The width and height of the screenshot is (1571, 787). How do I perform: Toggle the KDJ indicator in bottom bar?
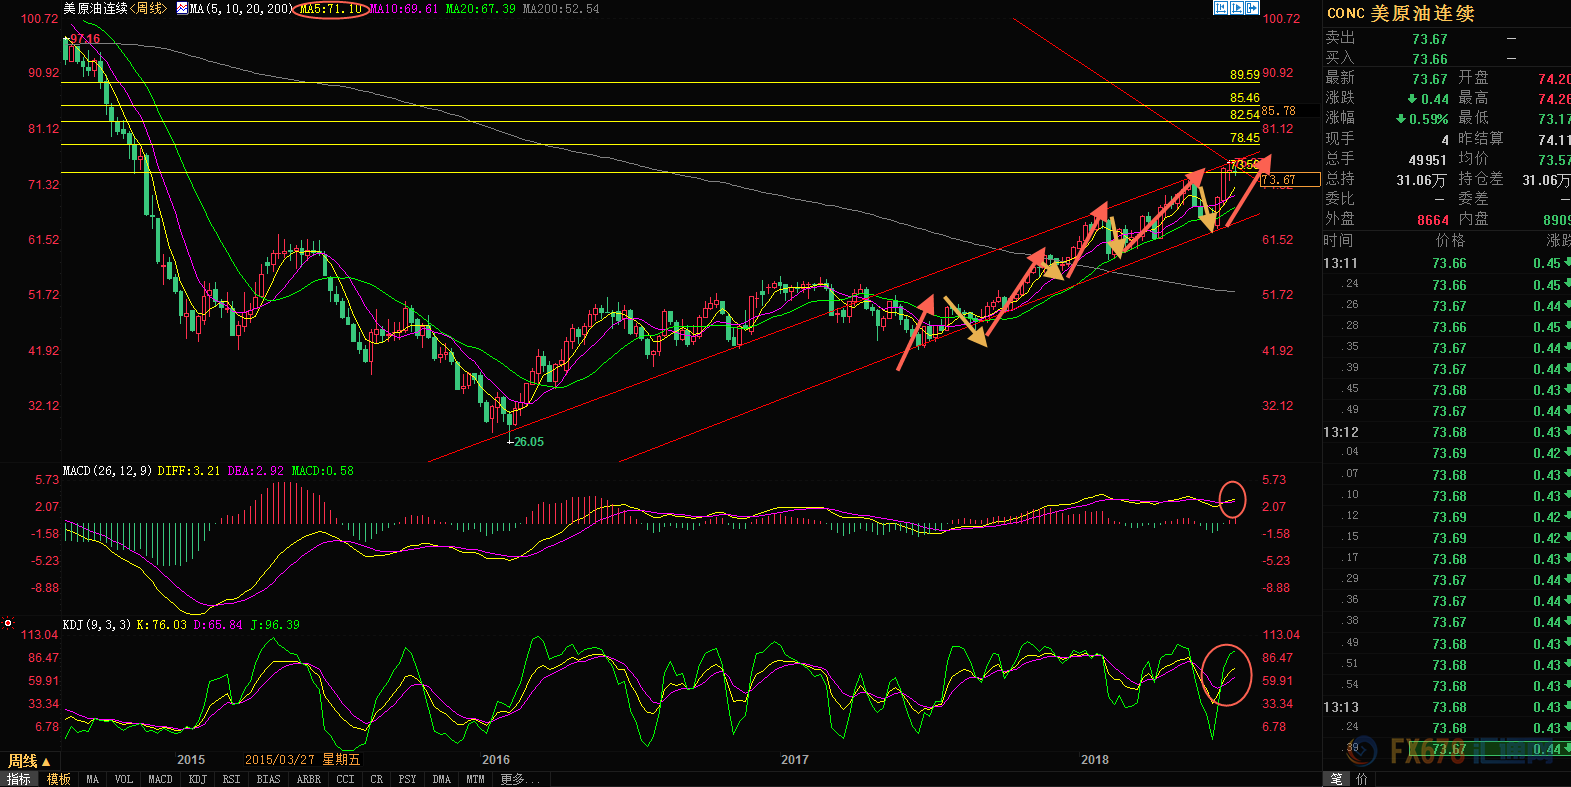point(198,779)
